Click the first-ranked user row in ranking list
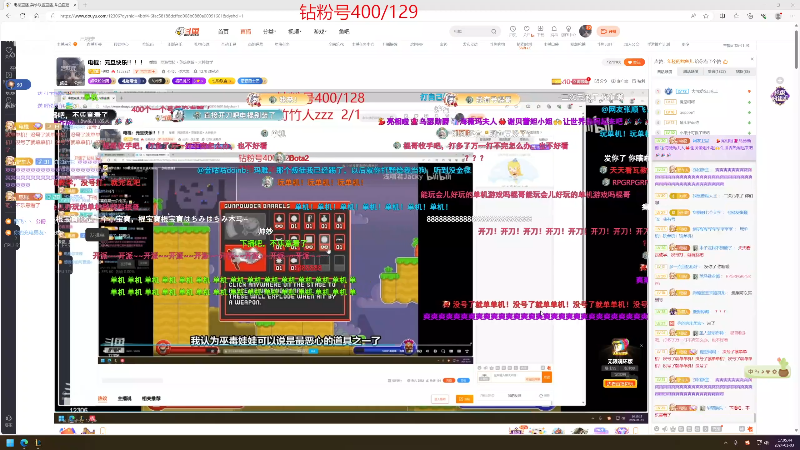The height and width of the screenshot is (450, 800). [703, 91]
